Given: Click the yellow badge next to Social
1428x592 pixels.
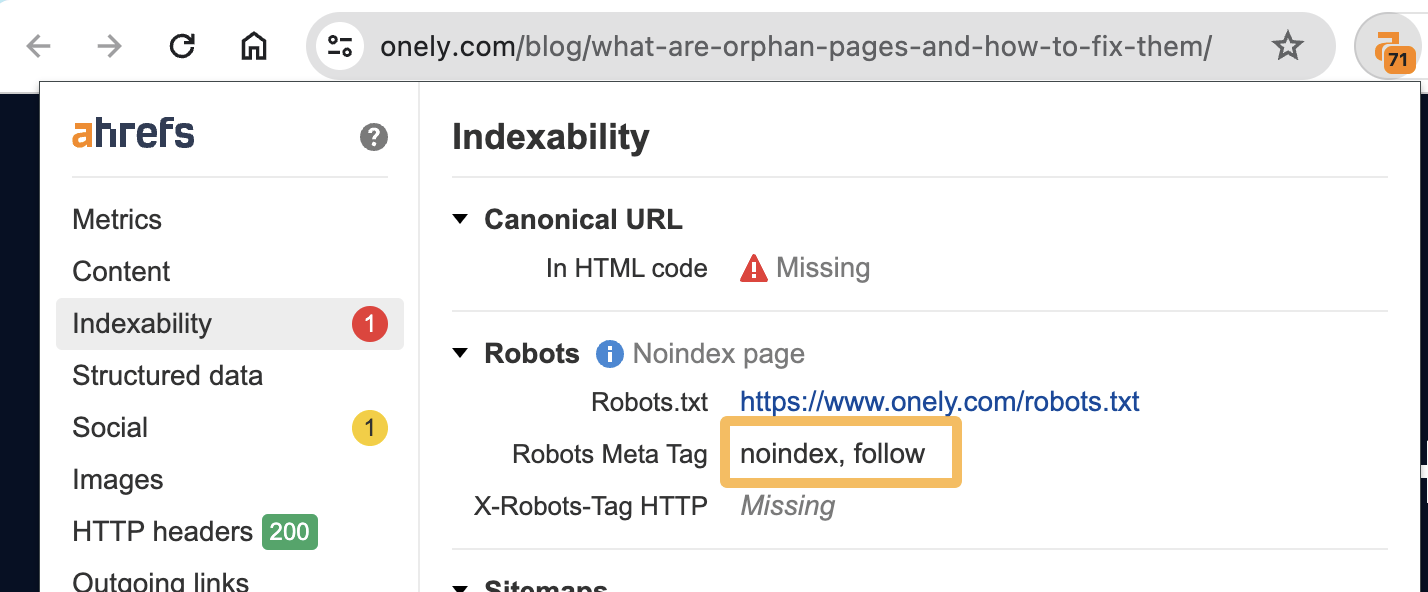Looking at the screenshot, I should 369,427.
